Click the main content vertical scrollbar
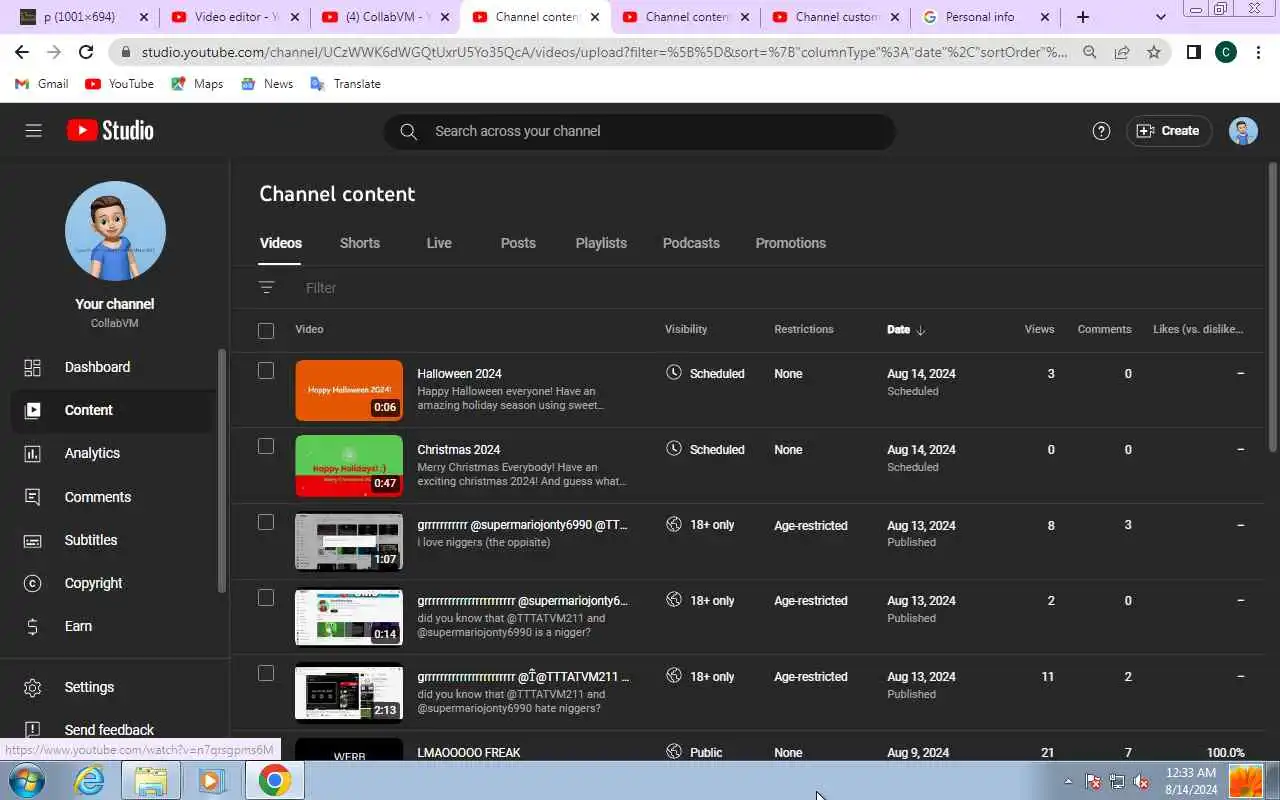Image resolution: width=1280 pixels, height=800 pixels. pyautogui.click(x=1273, y=306)
